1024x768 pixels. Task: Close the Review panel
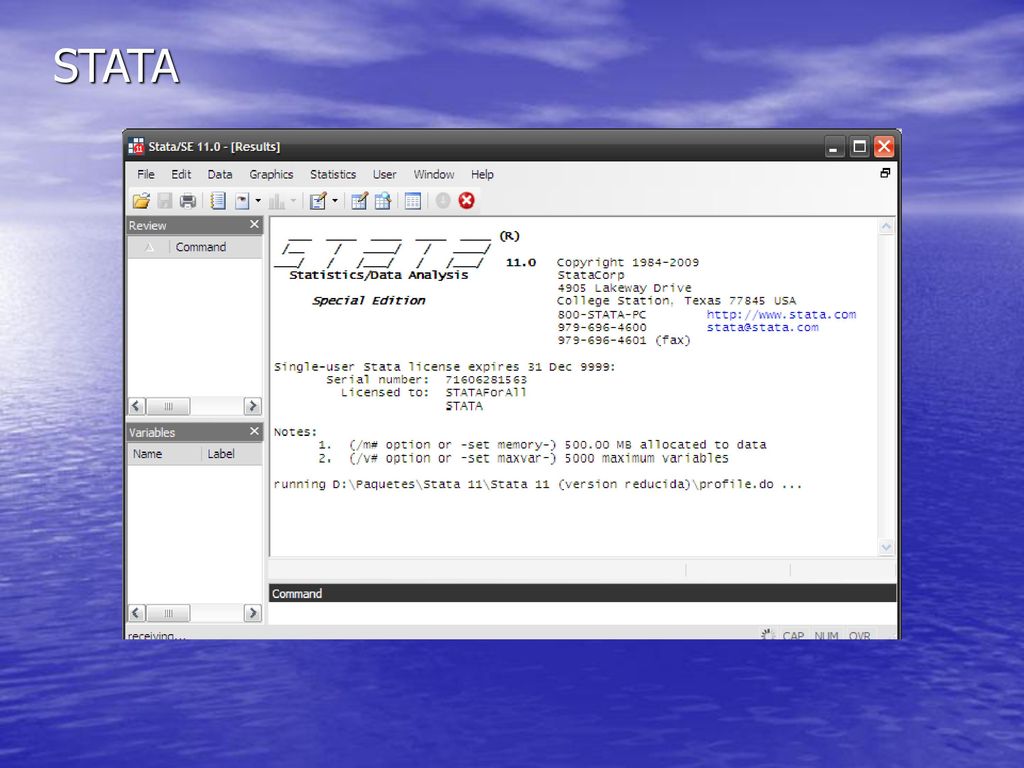[x=255, y=225]
